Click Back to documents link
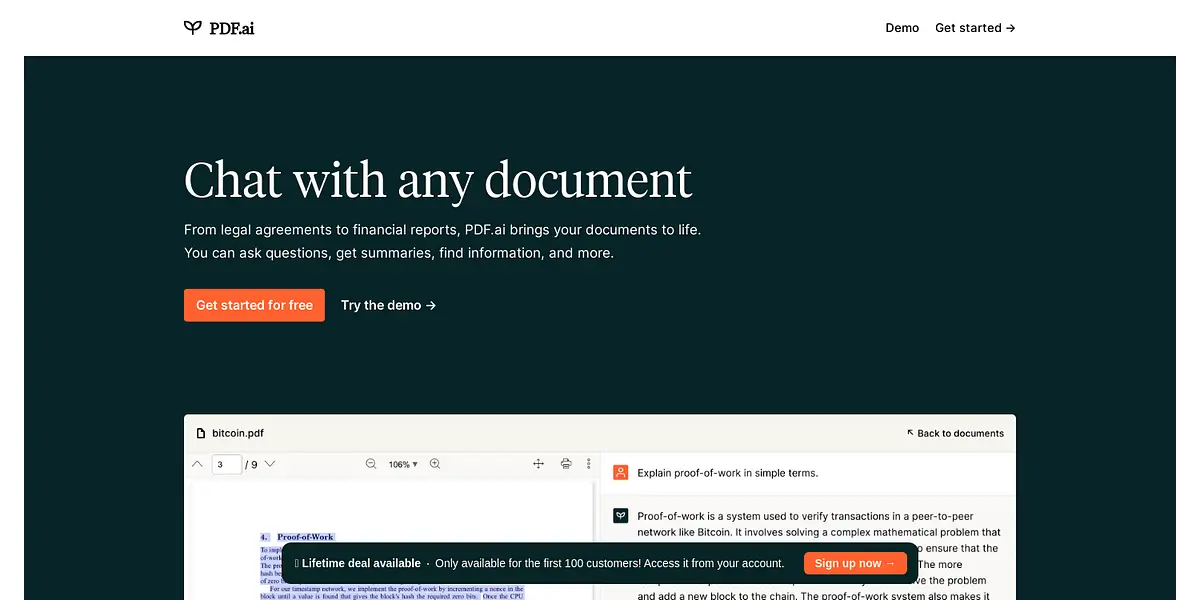The width and height of the screenshot is (1200, 600). point(954,433)
